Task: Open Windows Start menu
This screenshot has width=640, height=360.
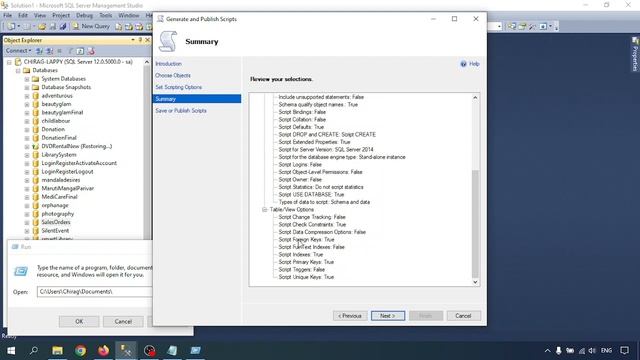Action: 11,350
